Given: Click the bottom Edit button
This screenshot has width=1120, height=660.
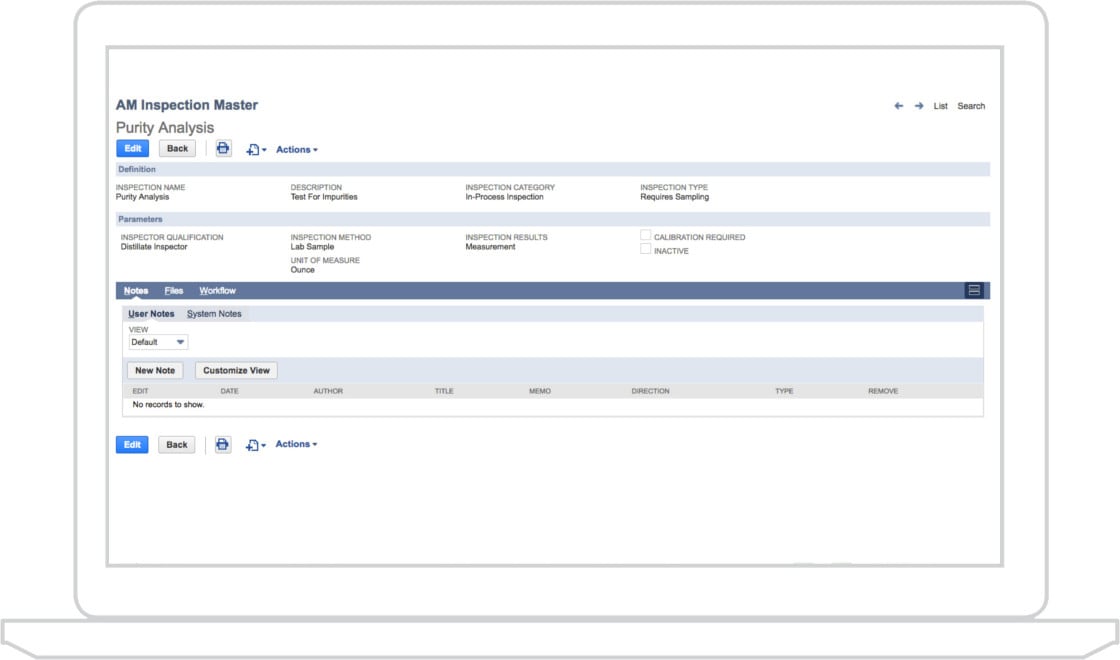Looking at the screenshot, I should coord(132,444).
